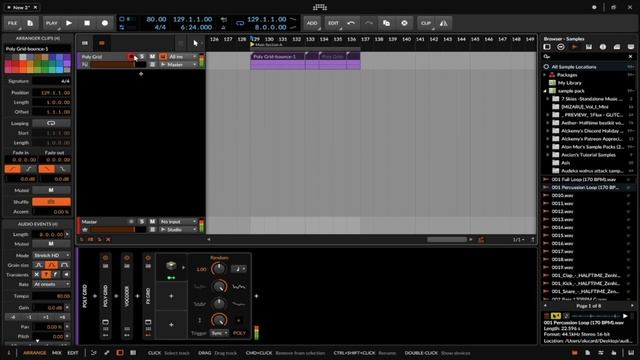Click the save document icon beside FILE
Viewport: 640px width, 360px height.
coord(30,23)
